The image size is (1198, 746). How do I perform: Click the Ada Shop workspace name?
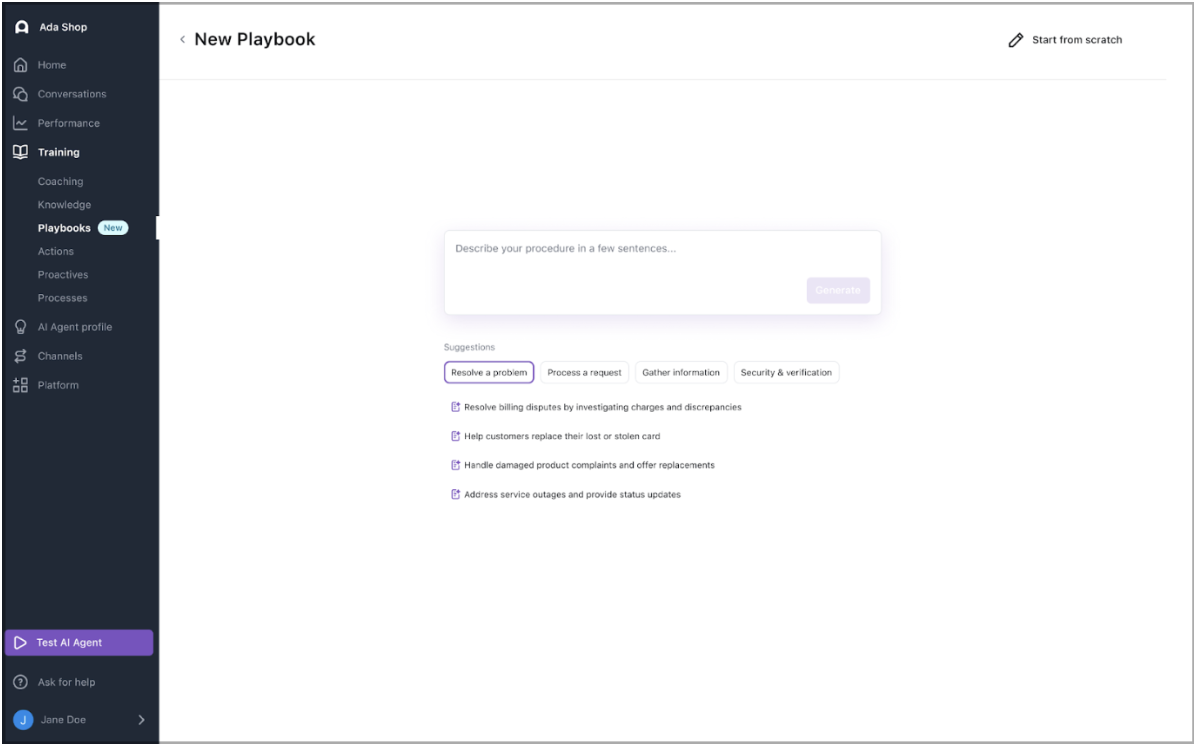click(63, 27)
